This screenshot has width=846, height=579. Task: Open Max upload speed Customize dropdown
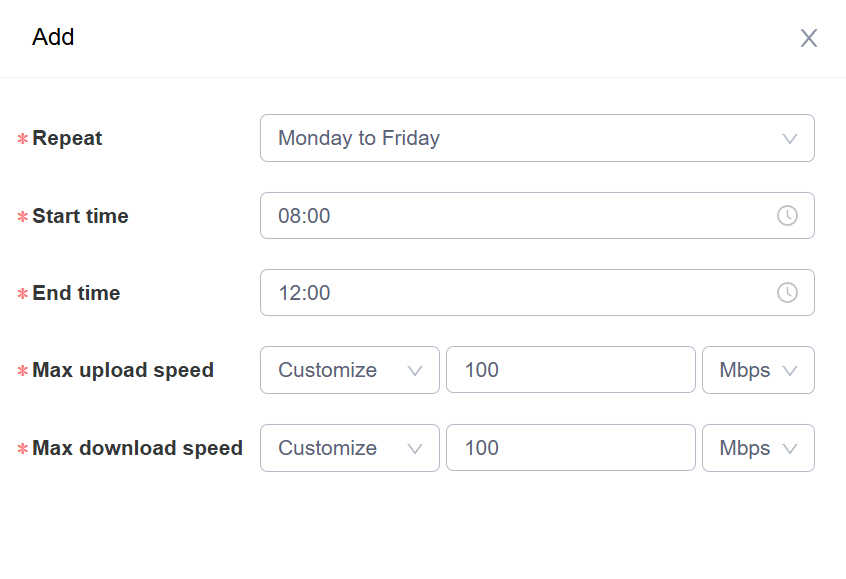coord(340,370)
